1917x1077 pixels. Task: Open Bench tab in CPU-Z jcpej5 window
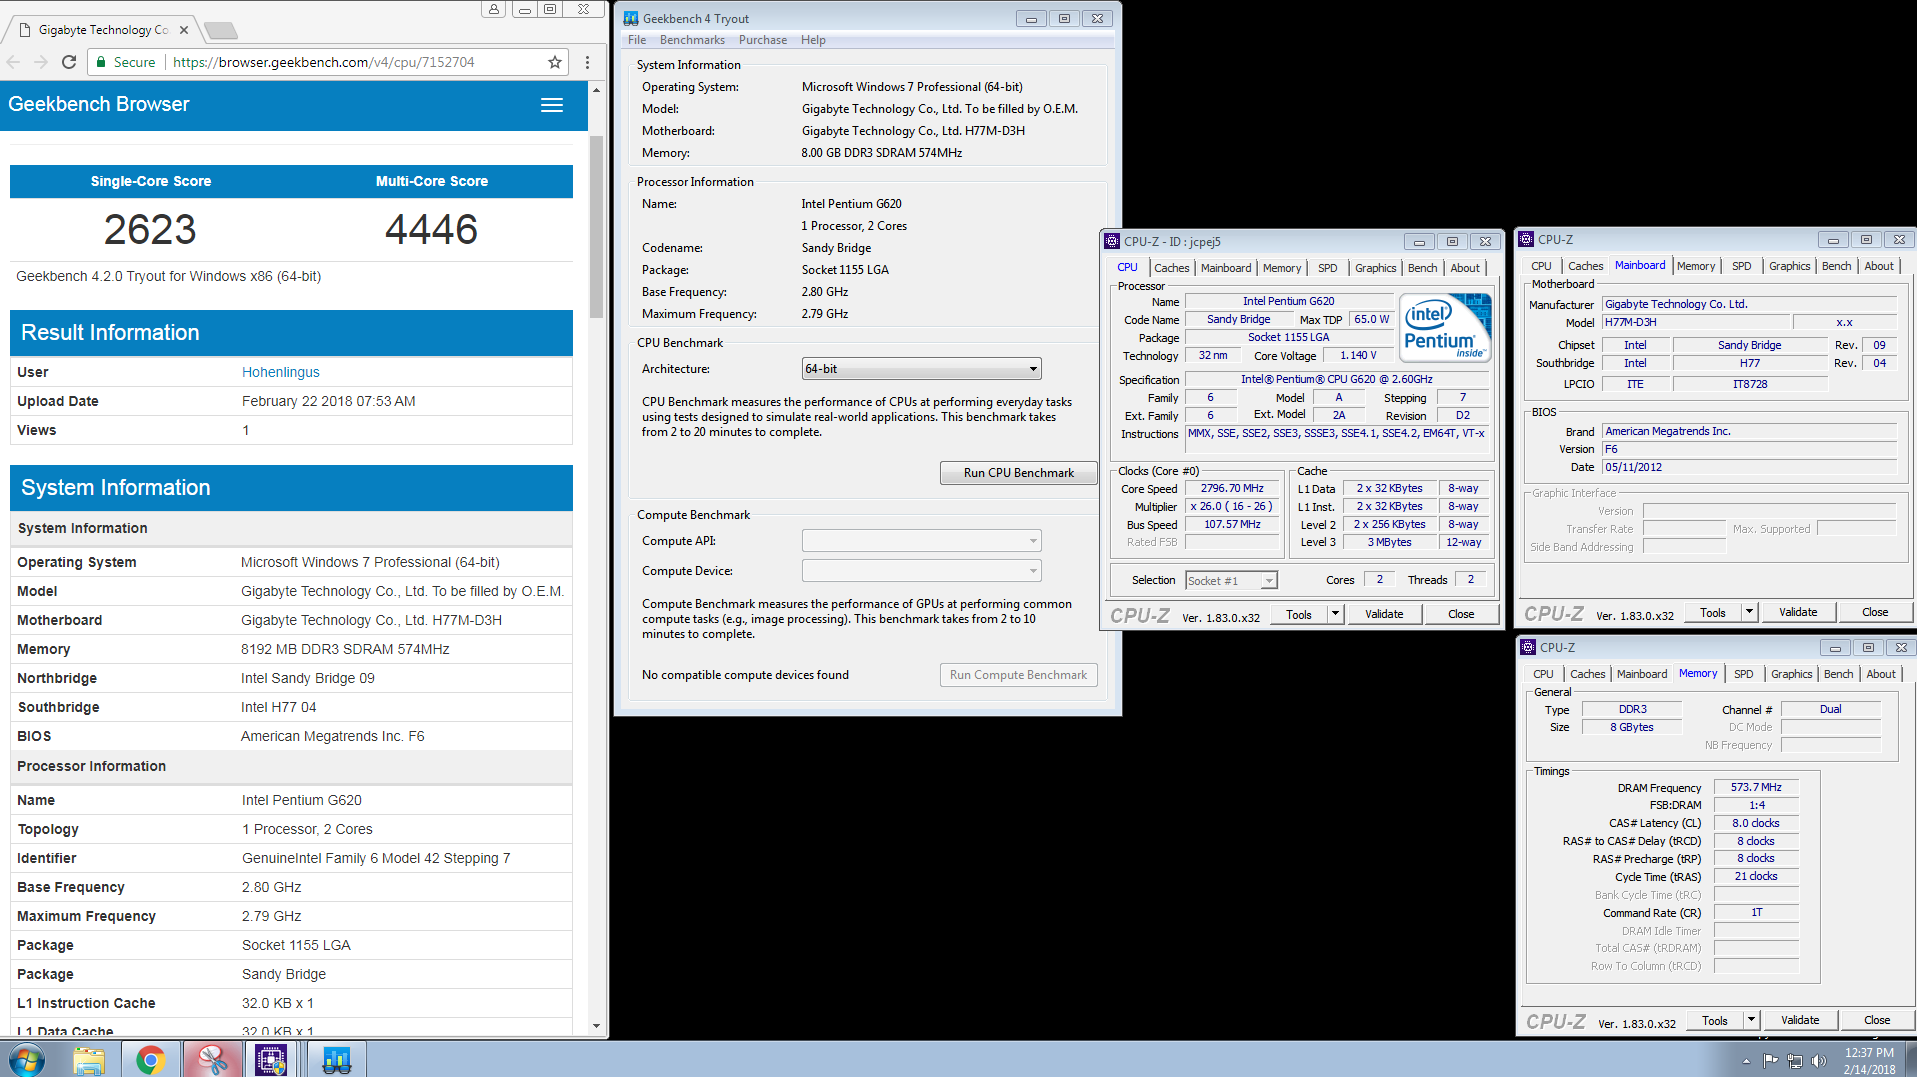point(1422,268)
